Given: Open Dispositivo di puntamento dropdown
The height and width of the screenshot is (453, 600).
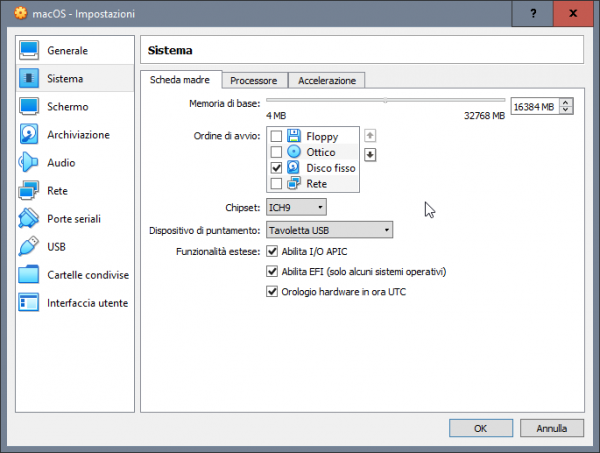Looking at the screenshot, I should coord(329,230).
